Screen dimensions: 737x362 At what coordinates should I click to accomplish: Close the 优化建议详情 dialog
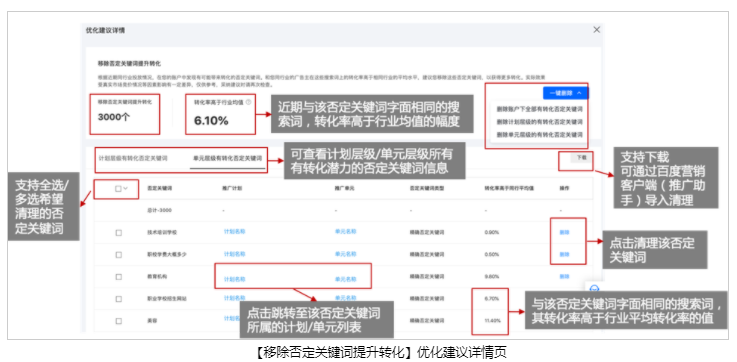click(x=596, y=30)
